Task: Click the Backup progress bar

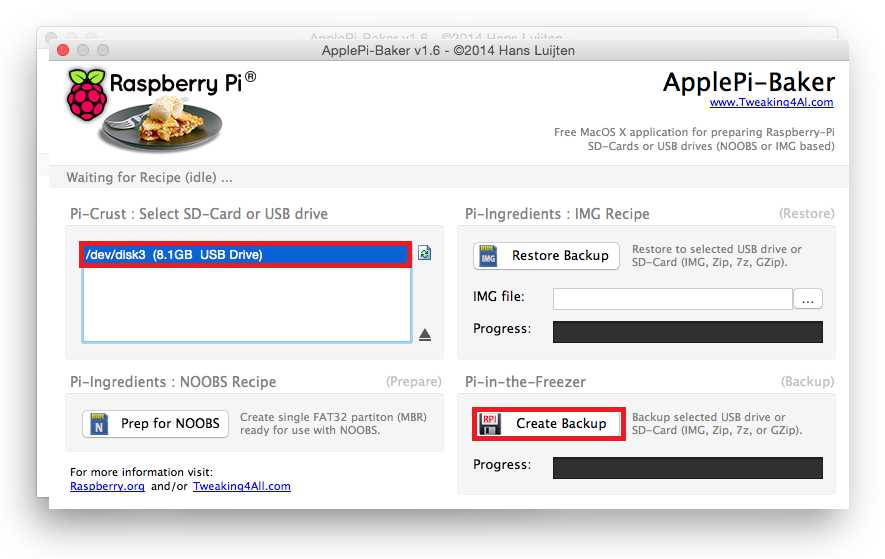Action: 688,467
